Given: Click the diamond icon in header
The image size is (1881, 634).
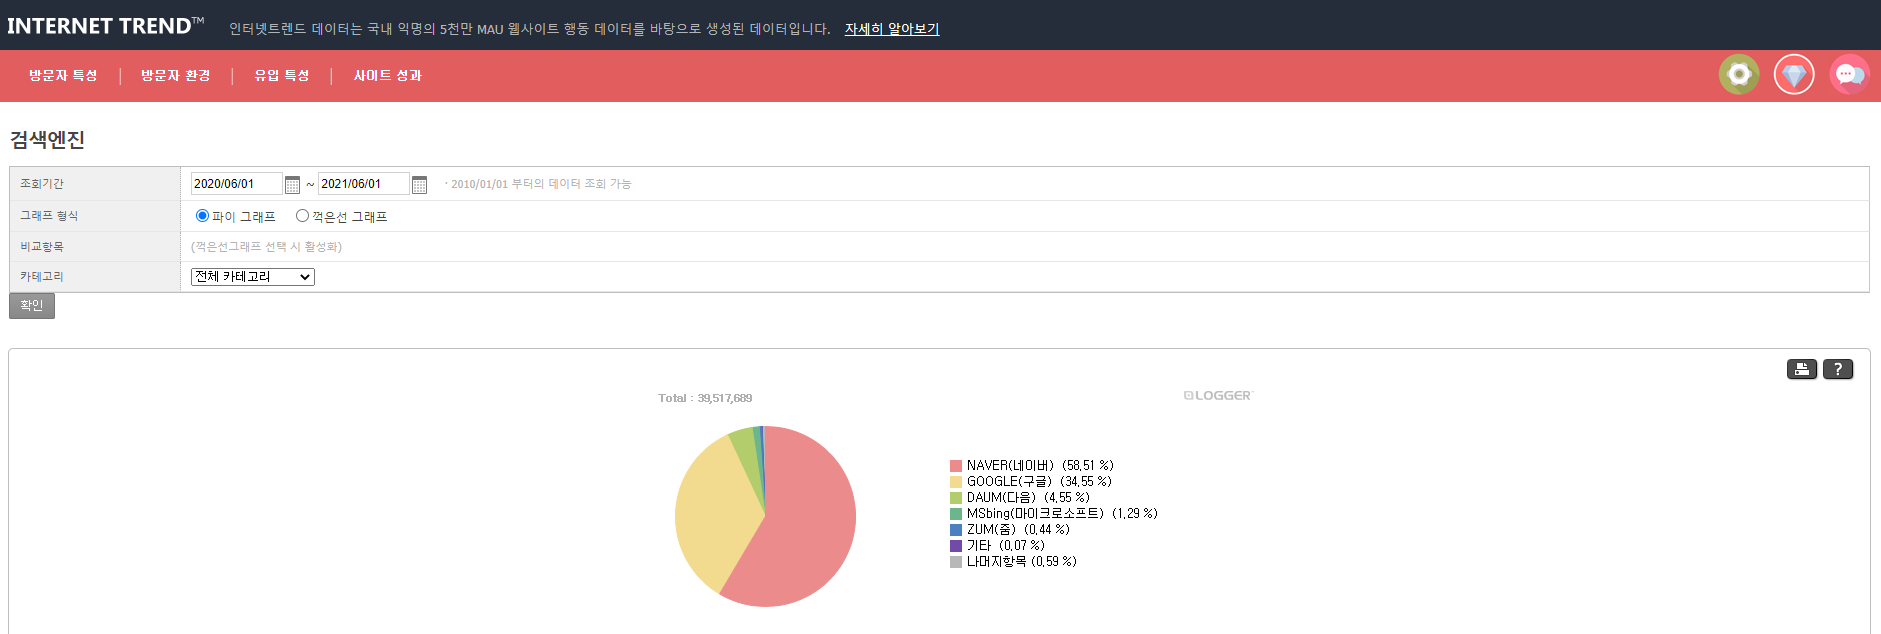Looking at the screenshot, I should [1794, 75].
